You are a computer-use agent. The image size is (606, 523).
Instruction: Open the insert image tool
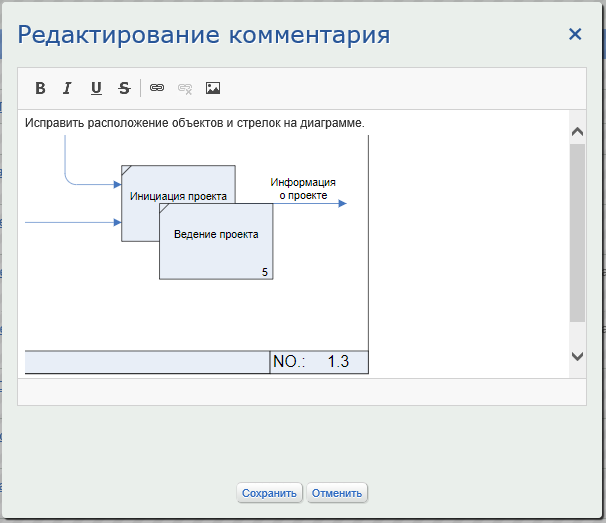tap(212, 88)
